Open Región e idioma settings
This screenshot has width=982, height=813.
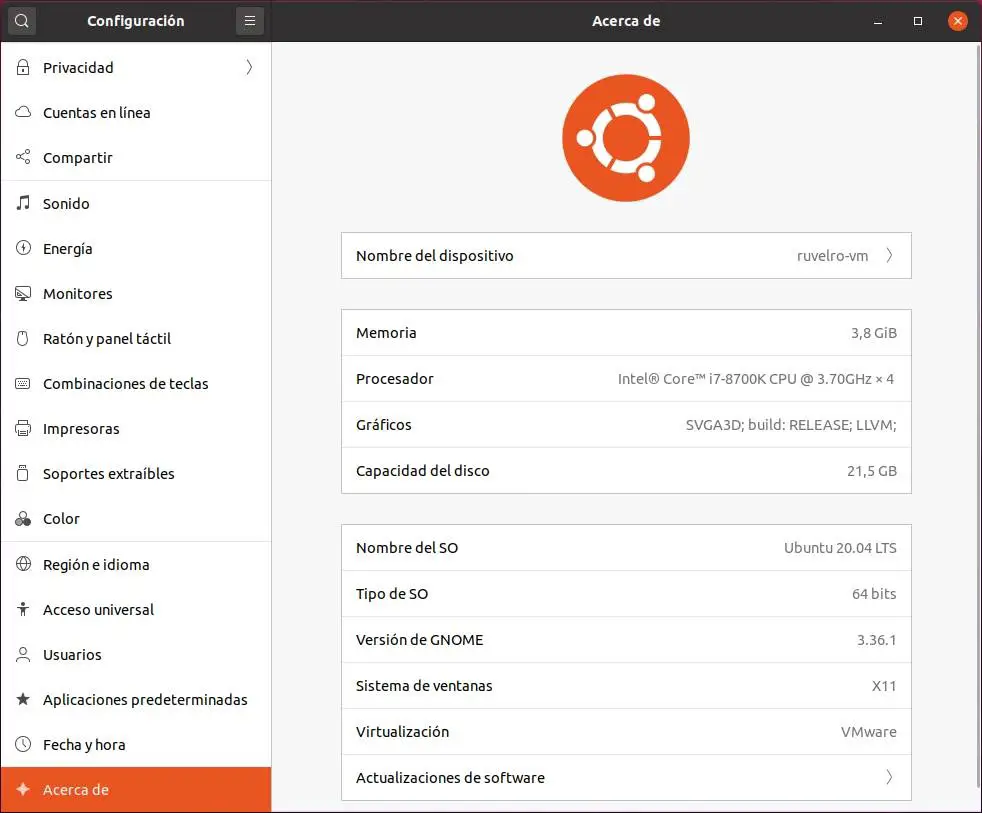[96, 565]
